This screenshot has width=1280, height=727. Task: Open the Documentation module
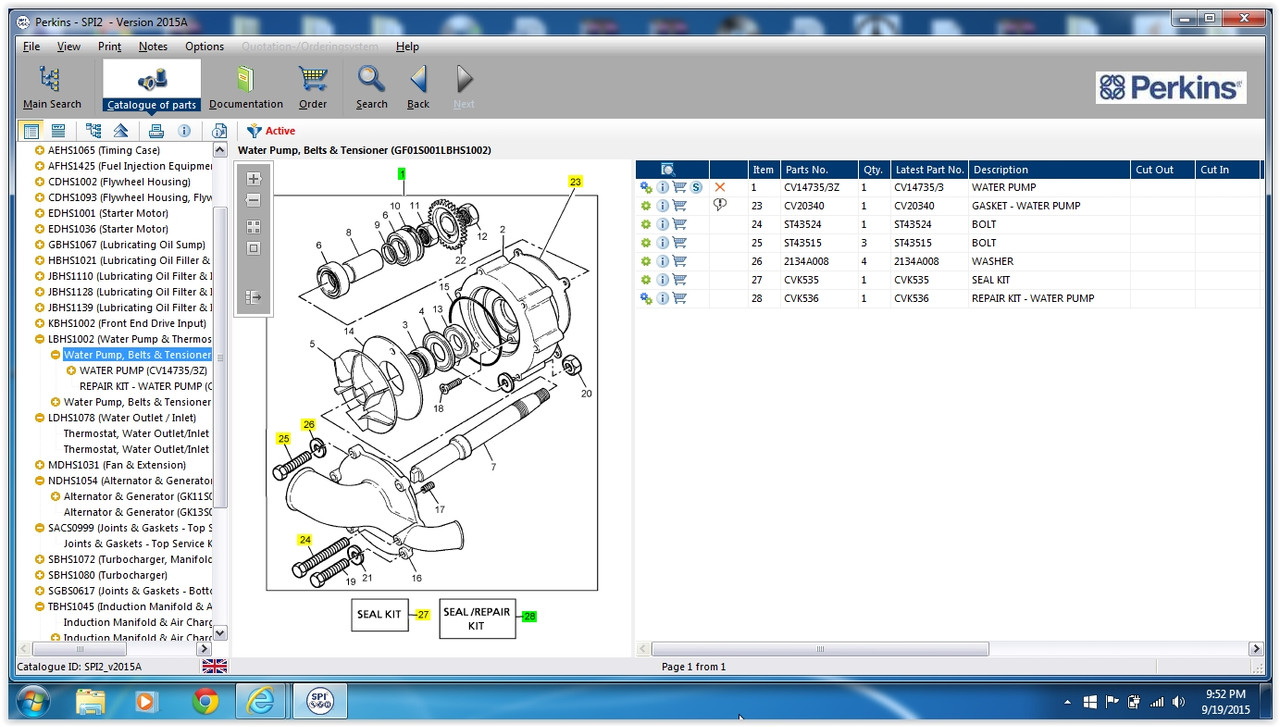click(246, 87)
